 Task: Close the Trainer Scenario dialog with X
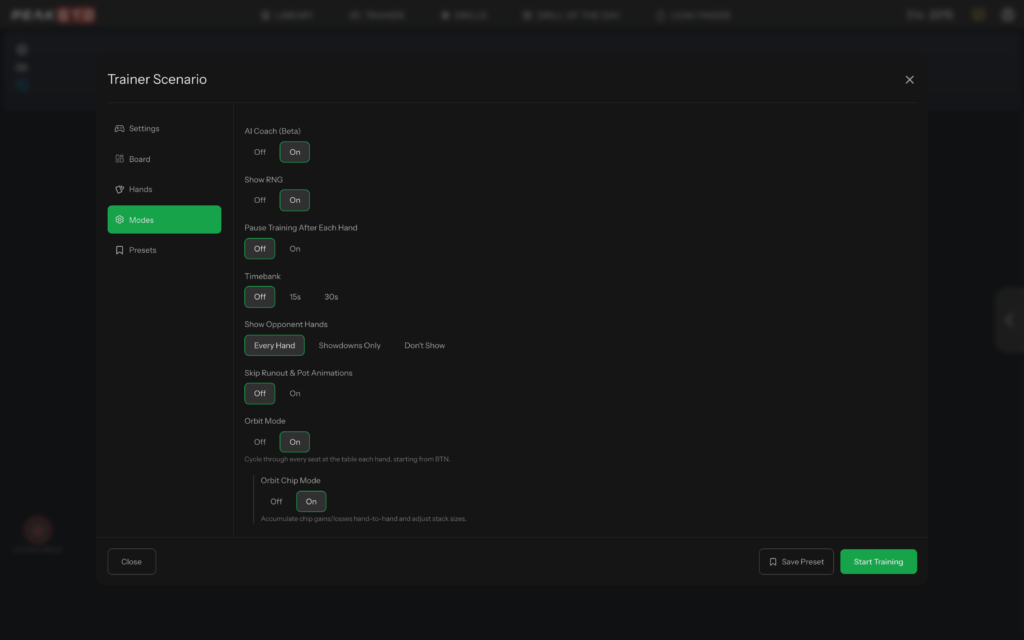pyautogui.click(x=909, y=80)
